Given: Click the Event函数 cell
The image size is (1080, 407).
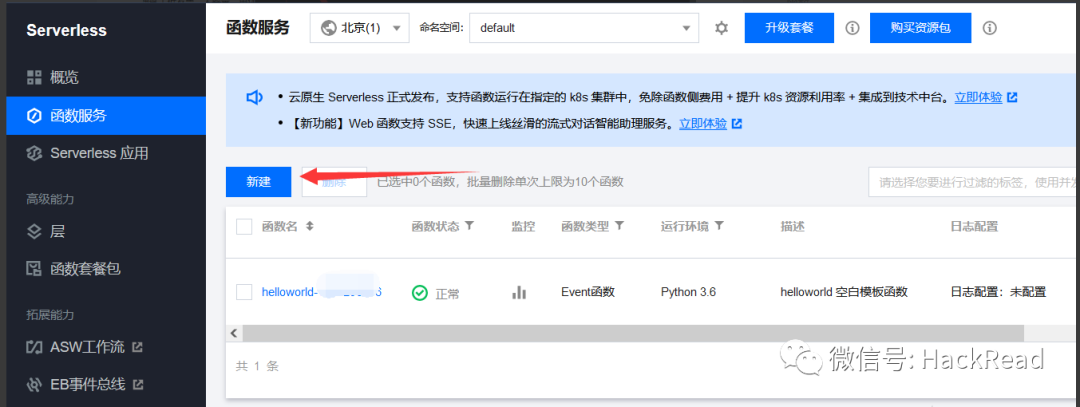Looking at the screenshot, I should tap(588, 292).
